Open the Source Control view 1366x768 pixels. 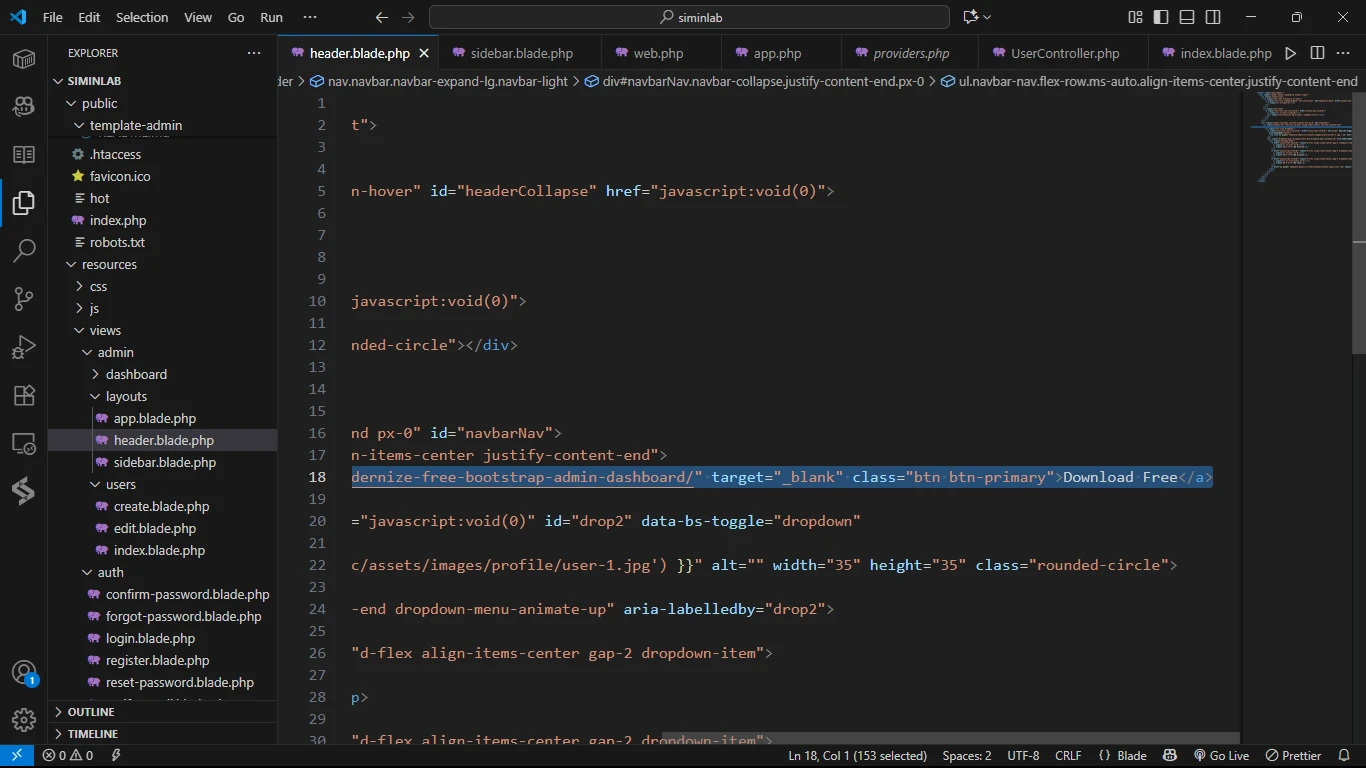[x=24, y=298]
